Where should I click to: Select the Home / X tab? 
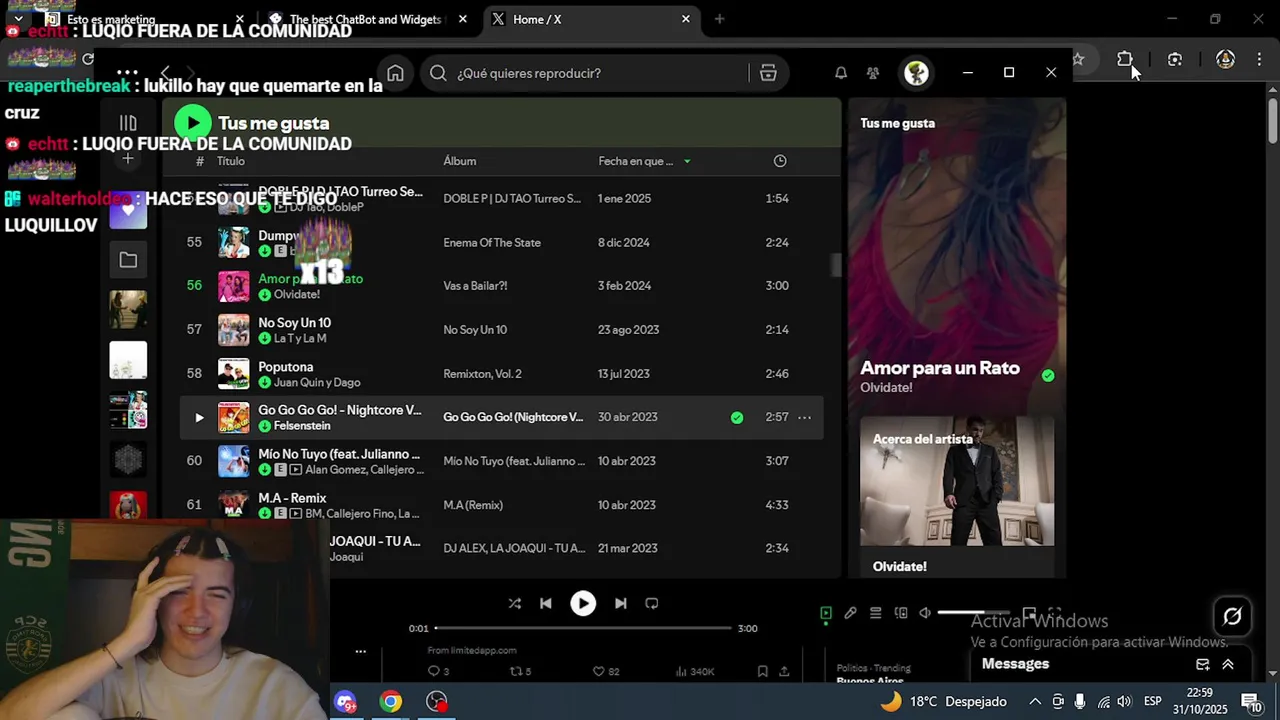point(590,19)
